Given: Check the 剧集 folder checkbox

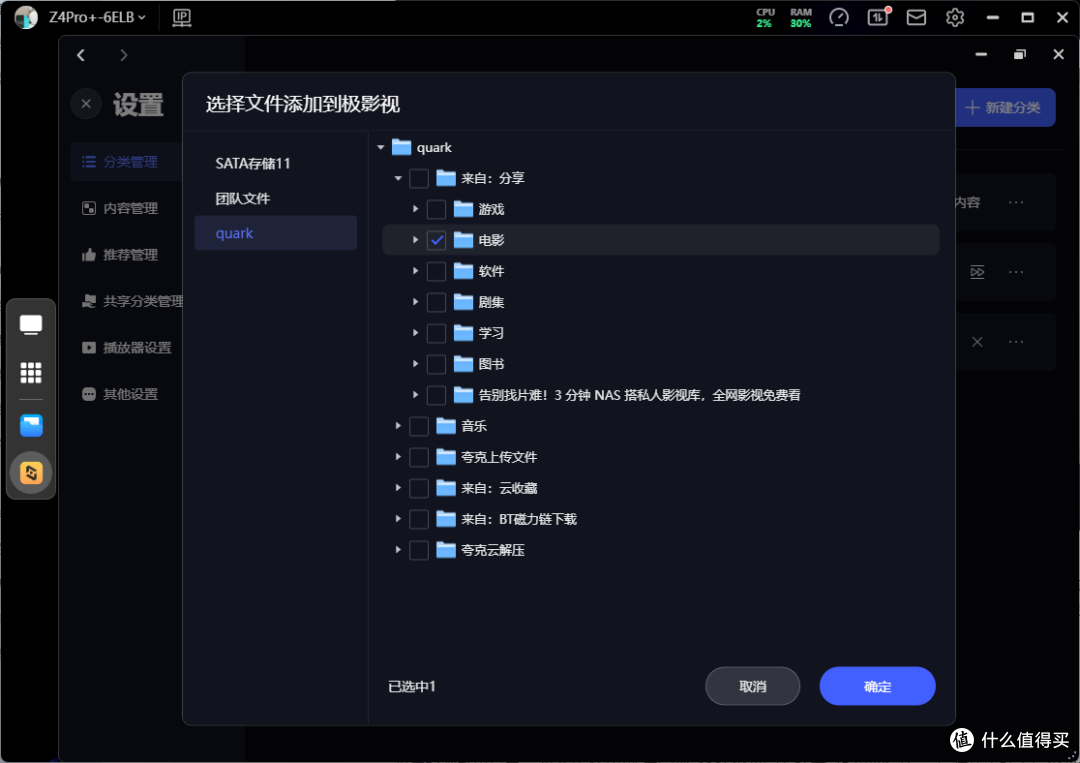Looking at the screenshot, I should click(x=436, y=302).
